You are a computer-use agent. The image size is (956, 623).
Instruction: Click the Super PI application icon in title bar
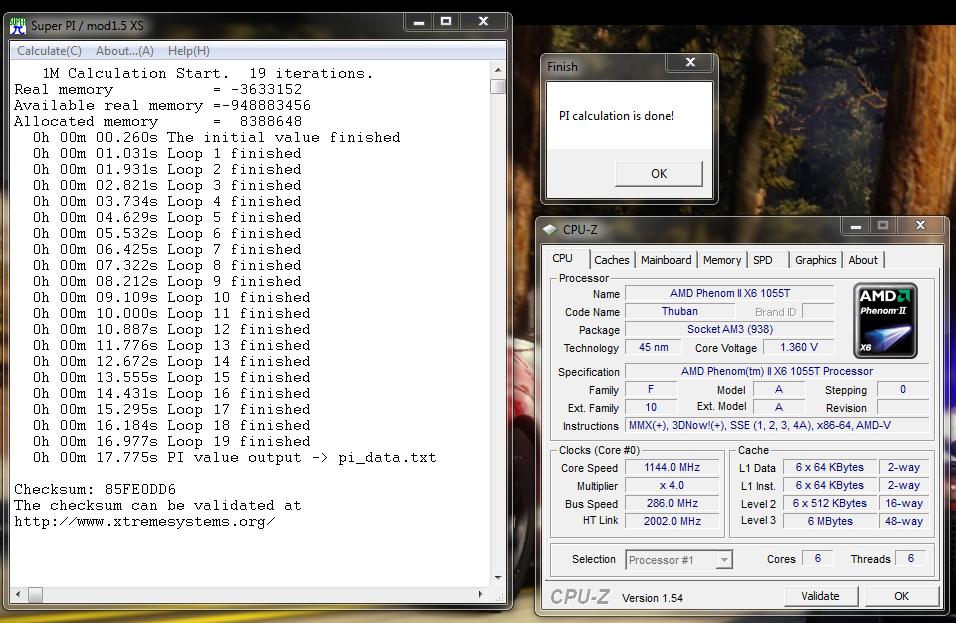18,26
